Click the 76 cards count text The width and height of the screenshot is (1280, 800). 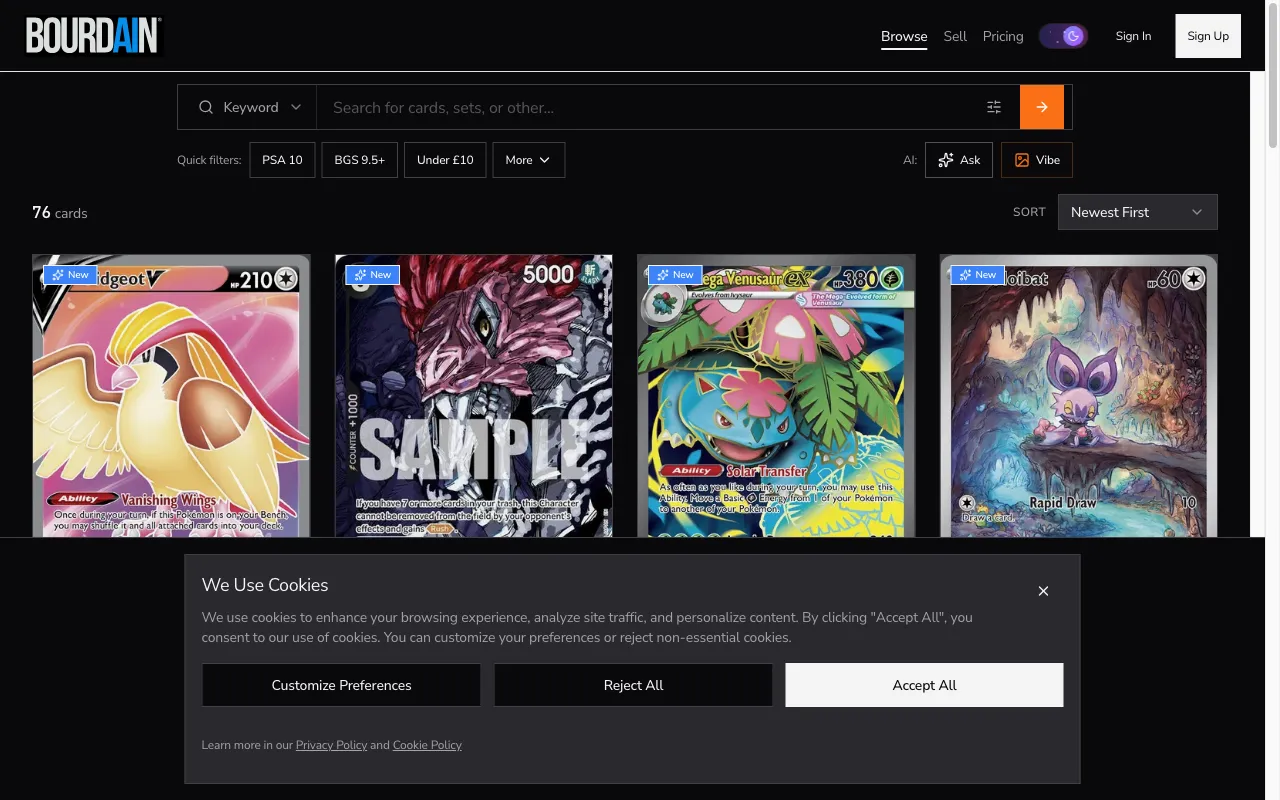60,212
